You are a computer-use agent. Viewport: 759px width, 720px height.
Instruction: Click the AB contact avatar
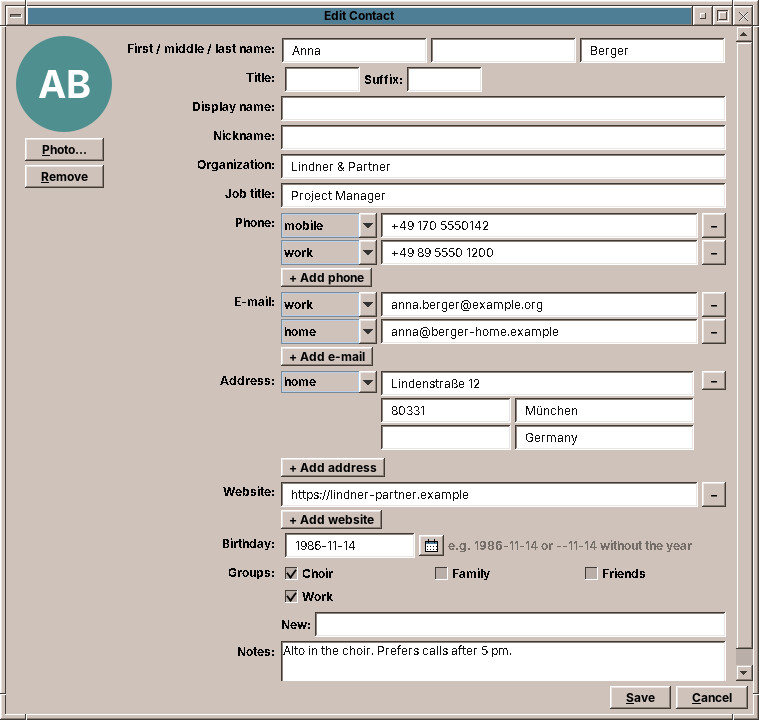[x=64, y=84]
